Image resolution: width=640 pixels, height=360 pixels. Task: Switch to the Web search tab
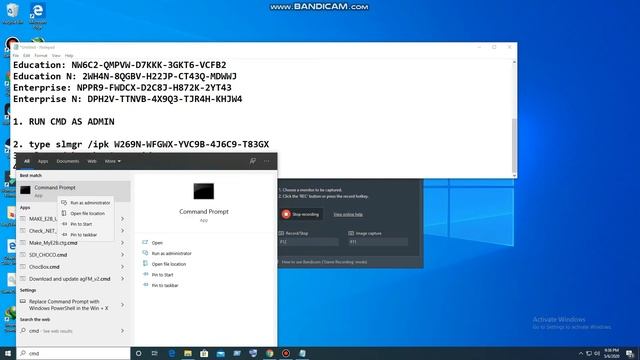coord(92,161)
